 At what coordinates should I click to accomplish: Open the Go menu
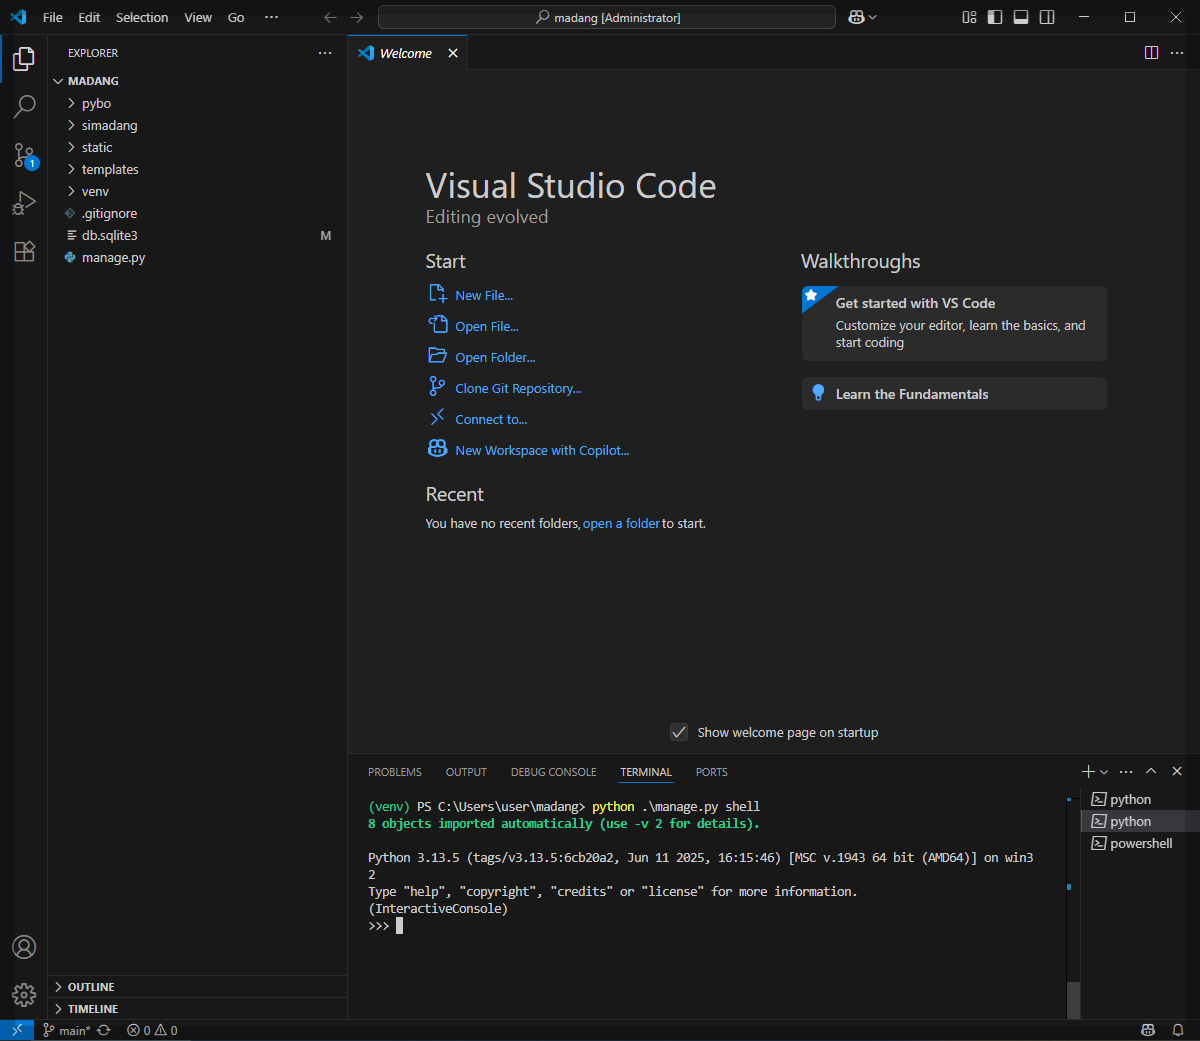point(236,17)
